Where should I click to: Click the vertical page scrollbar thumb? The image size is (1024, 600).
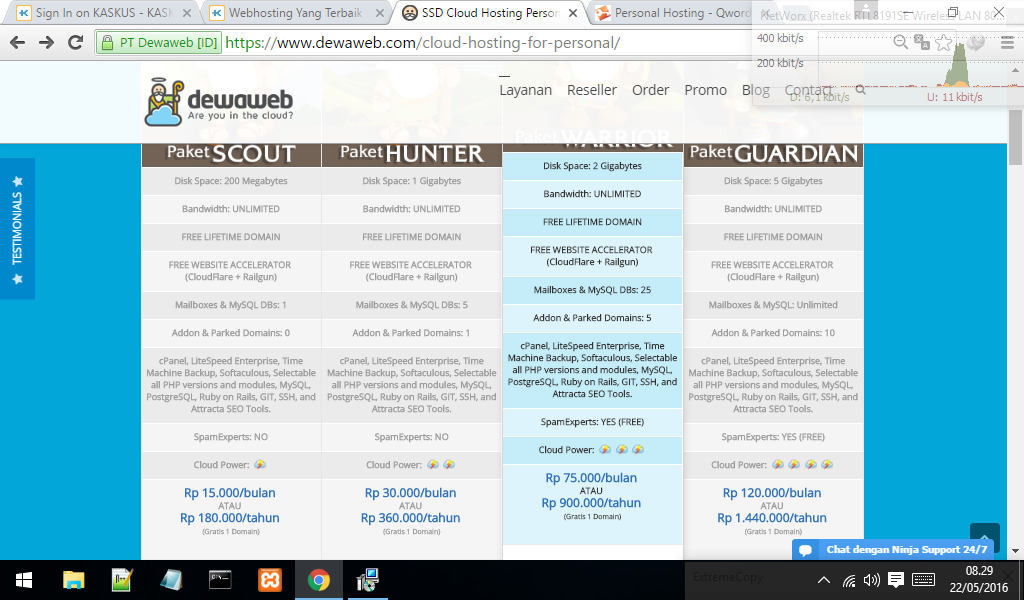1016,137
